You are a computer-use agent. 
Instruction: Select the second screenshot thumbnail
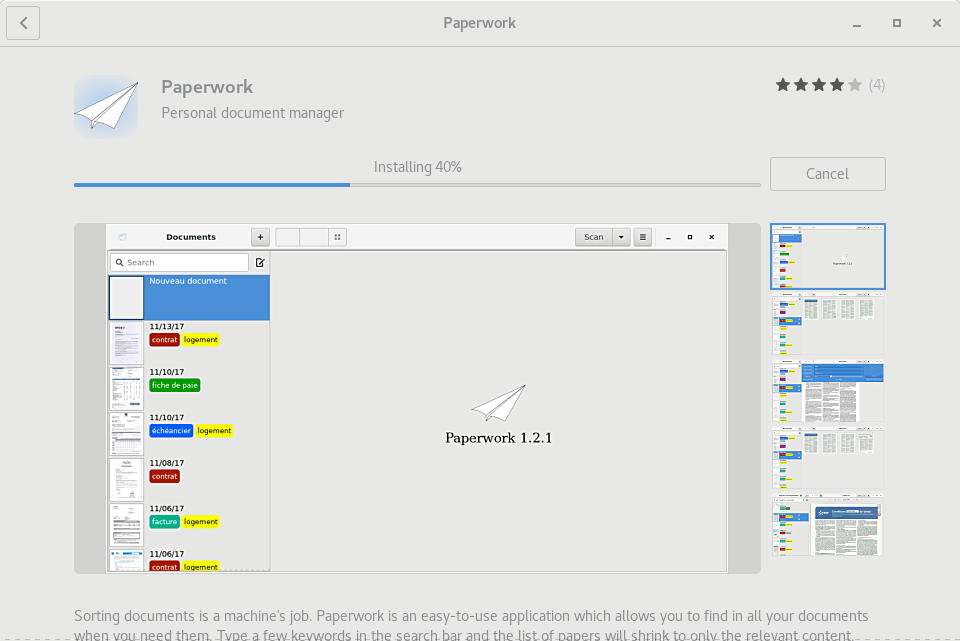(828, 324)
